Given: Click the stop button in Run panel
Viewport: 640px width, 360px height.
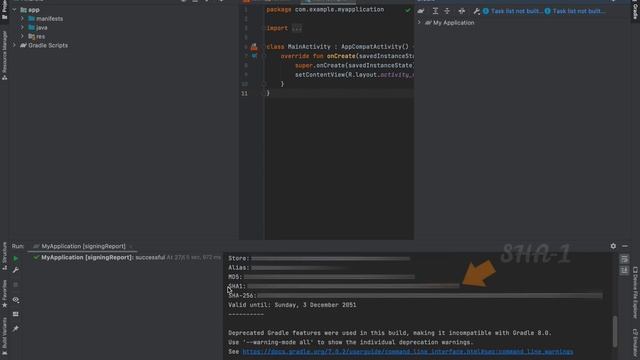Looking at the screenshot, I should [x=16, y=284].
